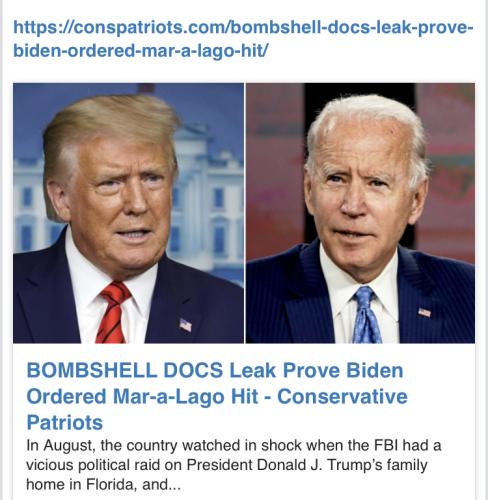
Task: Click the article summary starting 'In August'
Action: [x=234, y=465]
